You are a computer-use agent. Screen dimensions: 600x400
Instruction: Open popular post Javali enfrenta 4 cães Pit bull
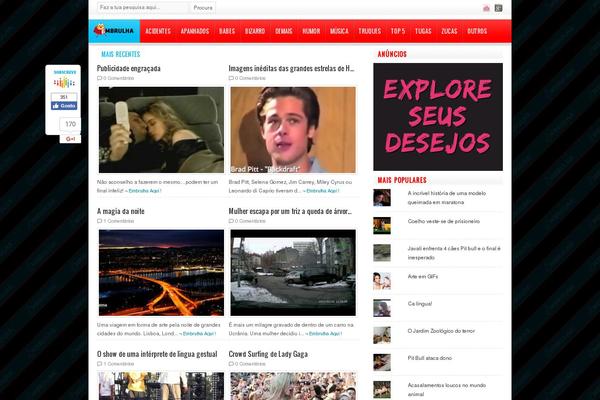click(x=454, y=253)
